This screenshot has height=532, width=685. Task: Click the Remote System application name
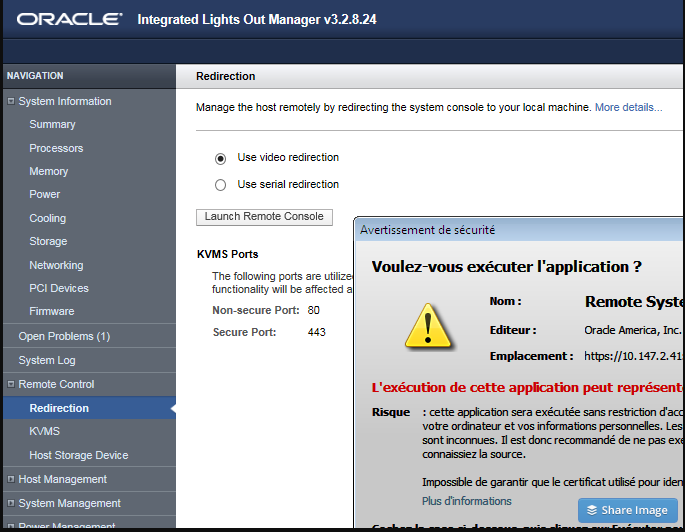point(633,302)
